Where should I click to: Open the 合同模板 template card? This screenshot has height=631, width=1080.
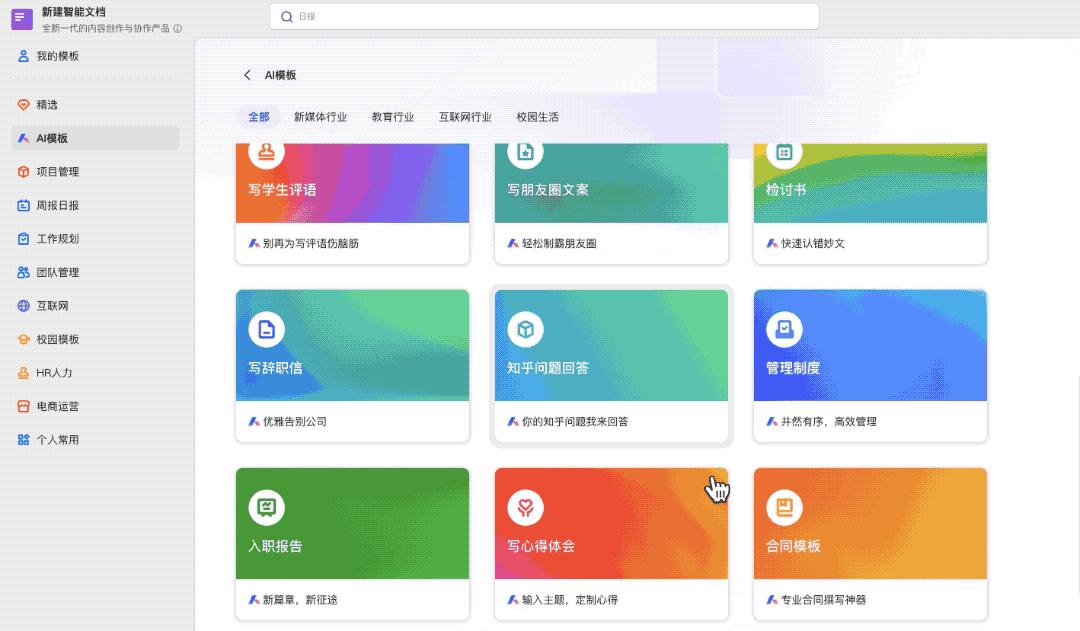pyautogui.click(x=871, y=544)
